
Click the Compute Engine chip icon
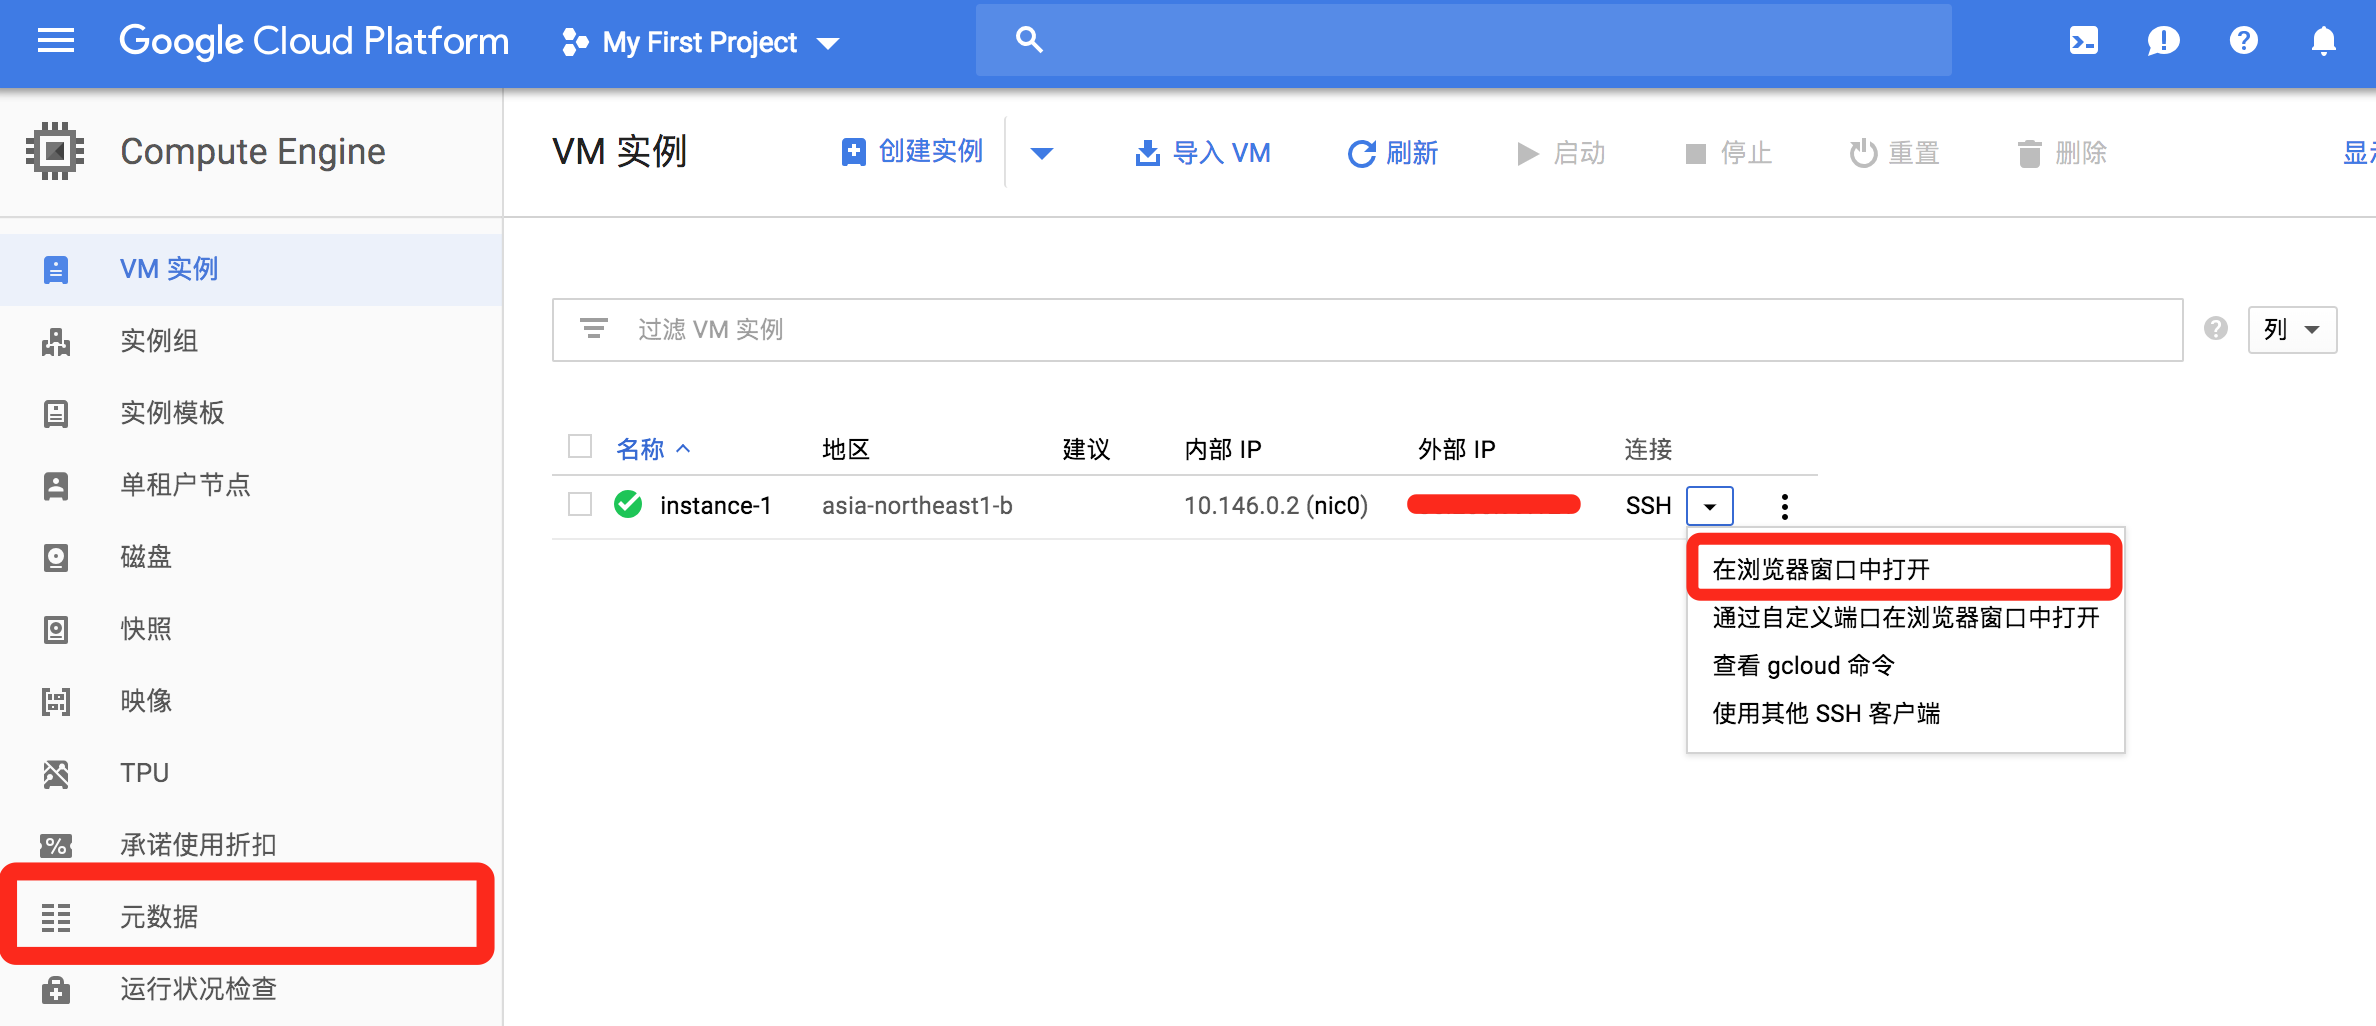click(x=55, y=151)
